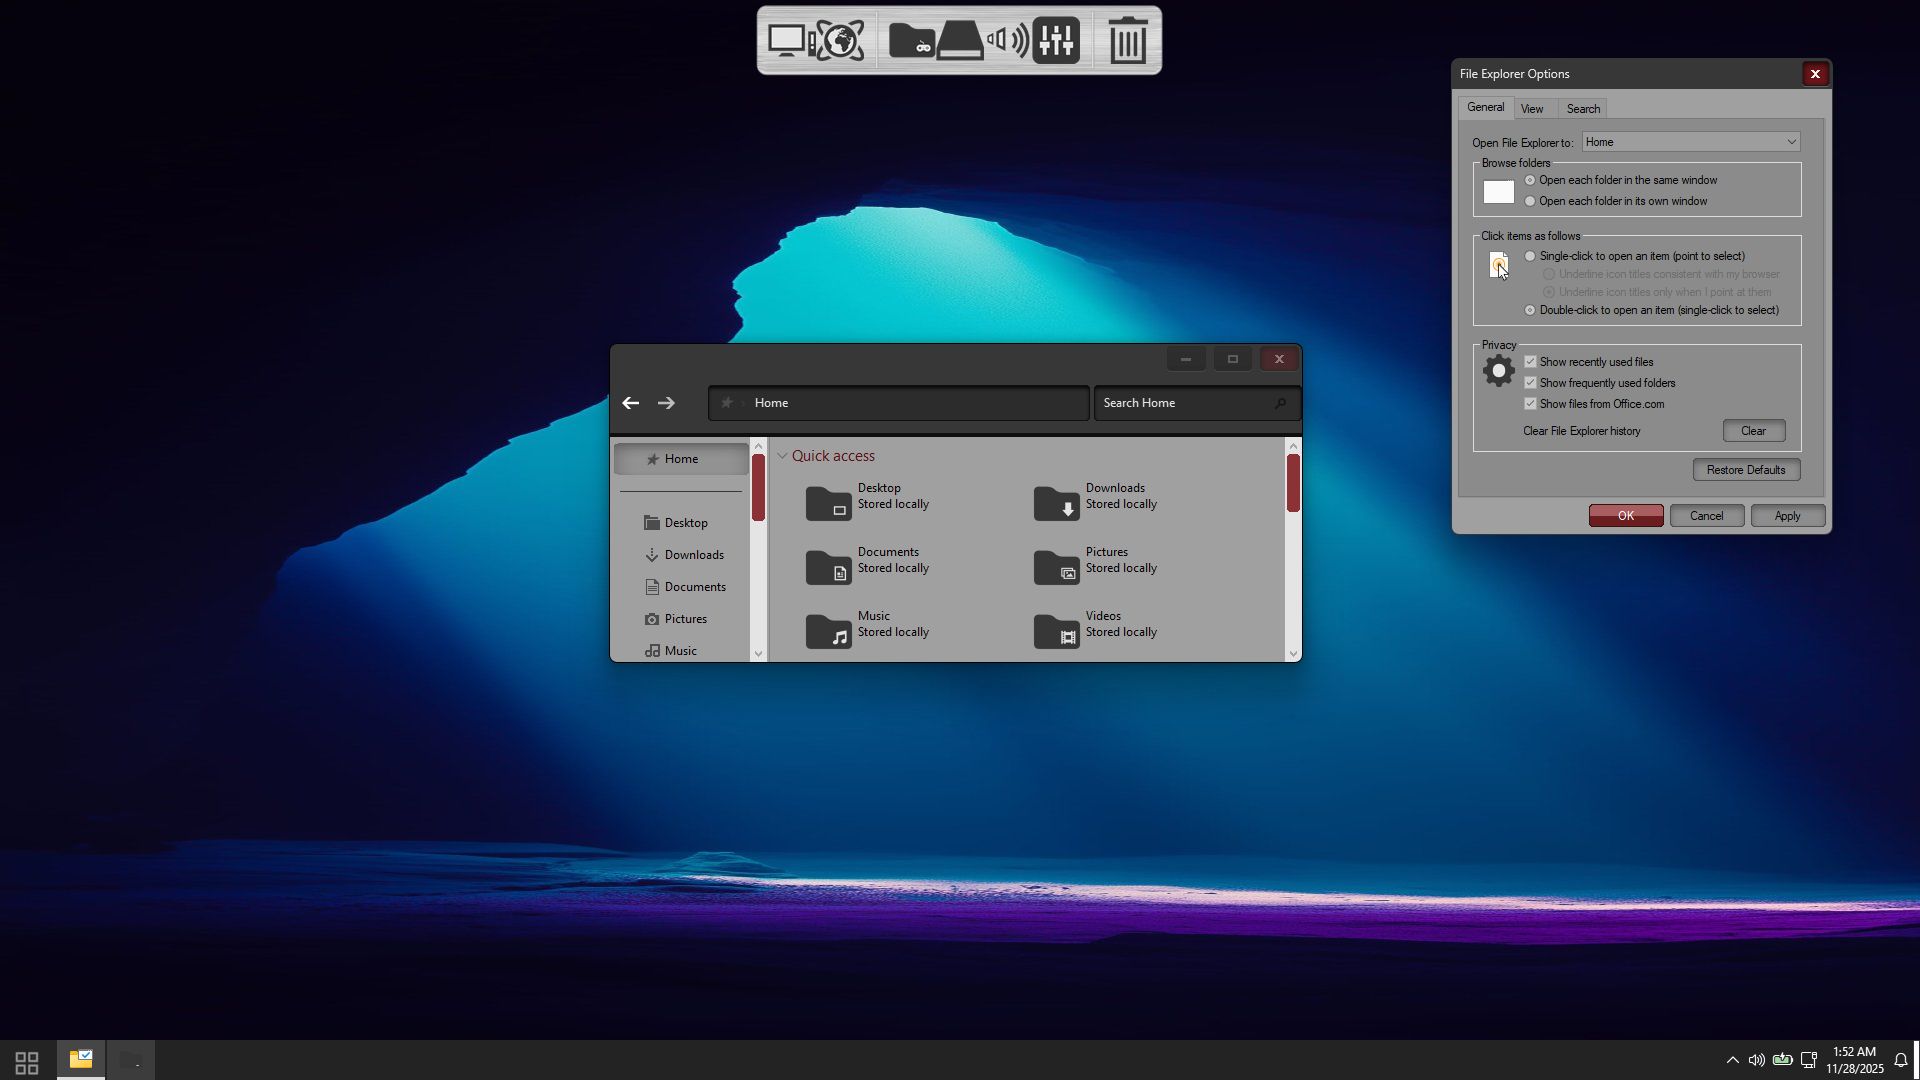Open the mixer sliders dock icon
1920x1080 pixels.
[1056, 41]
